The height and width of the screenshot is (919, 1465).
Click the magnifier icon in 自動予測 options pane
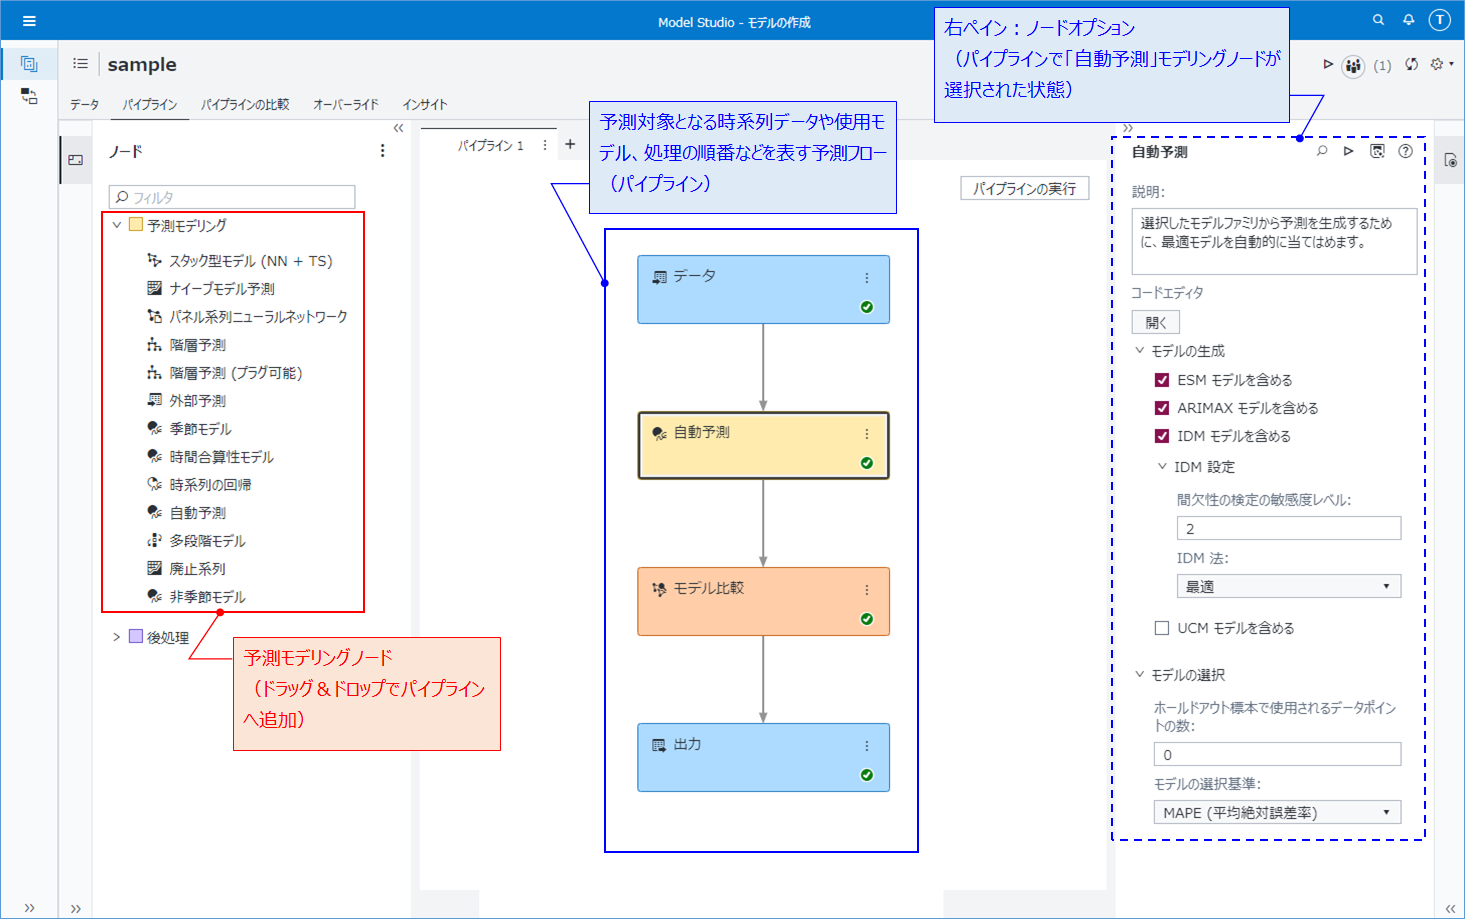click(x=1322, y=151)
